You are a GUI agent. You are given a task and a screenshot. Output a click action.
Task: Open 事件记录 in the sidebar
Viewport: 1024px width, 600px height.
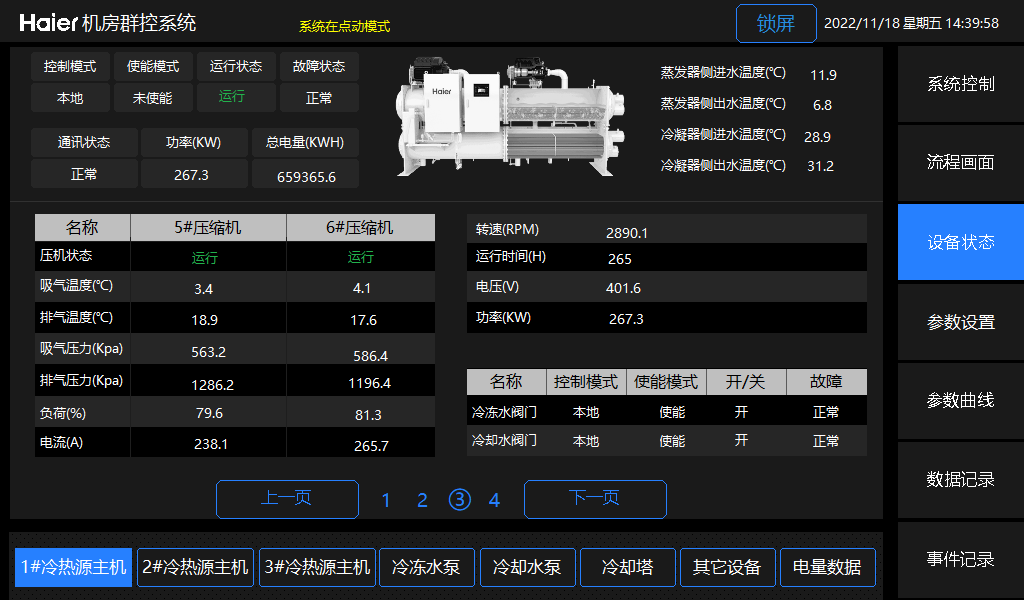(960, 559)
